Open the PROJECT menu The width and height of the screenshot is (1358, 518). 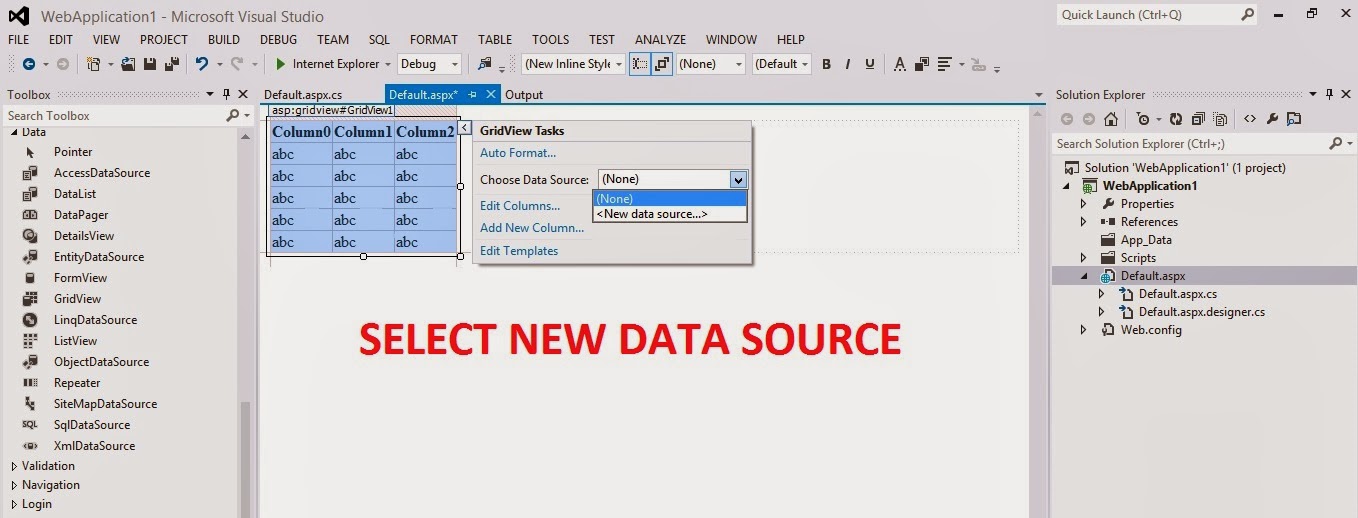tap(164, 40)
